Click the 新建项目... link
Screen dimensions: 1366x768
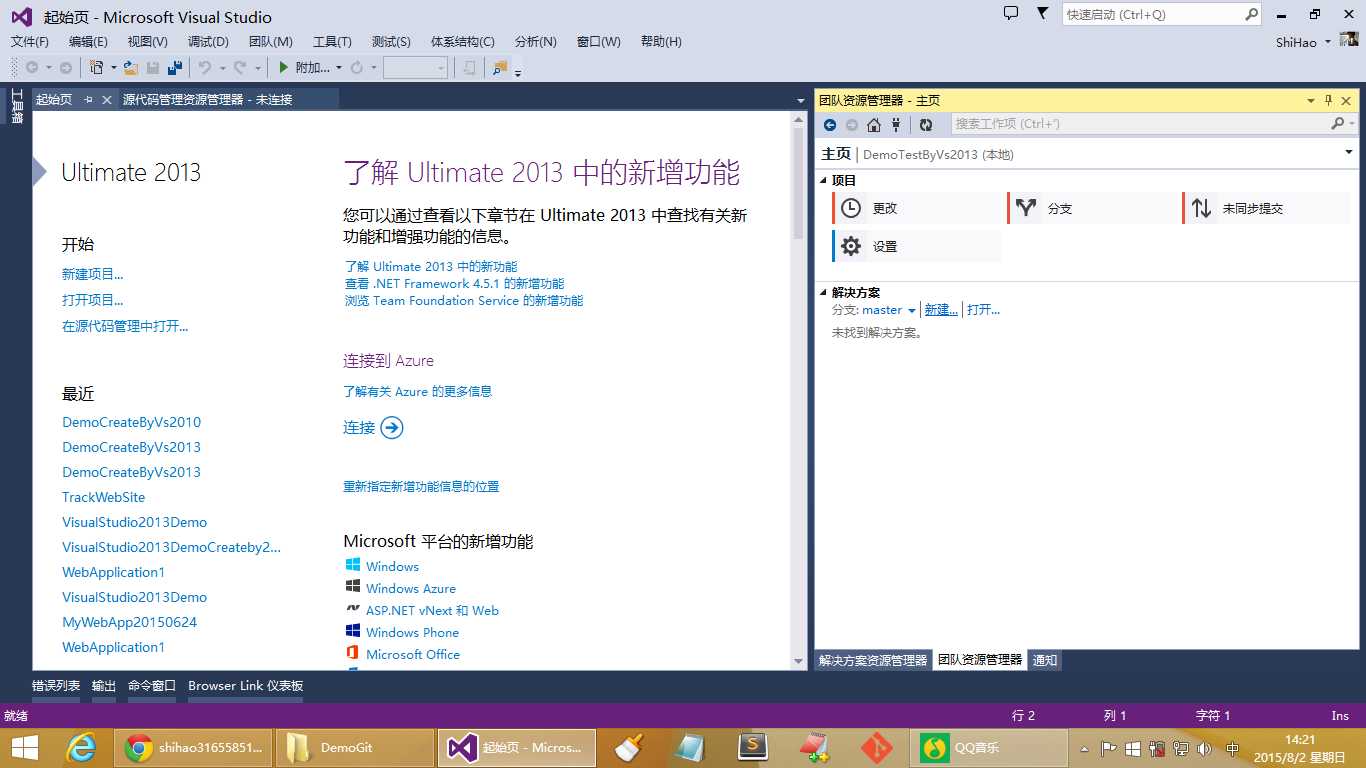click(93, 274)
